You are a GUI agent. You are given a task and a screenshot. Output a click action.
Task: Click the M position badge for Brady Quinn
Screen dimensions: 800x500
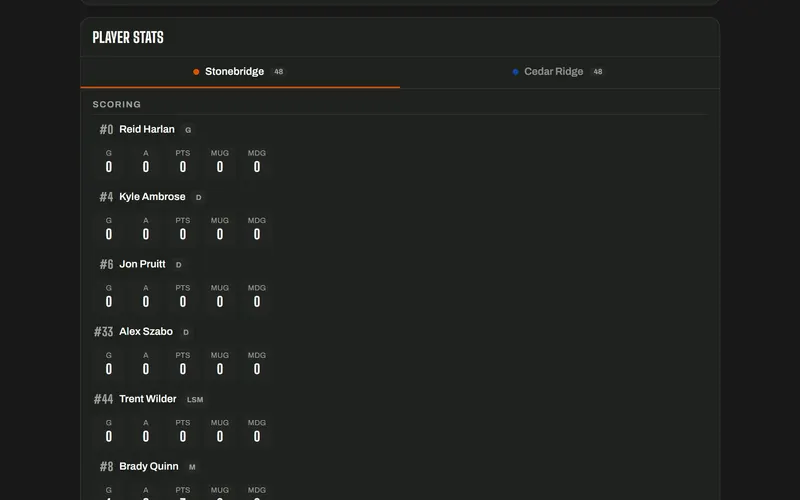[192, 467]
